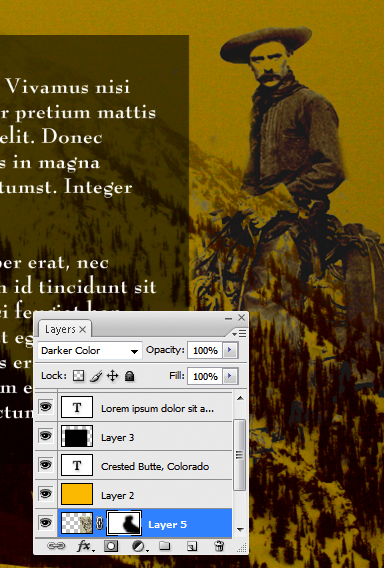384x568 pixels.
Task: Open the Opacity slider arrow
Action: pos(230,350)
